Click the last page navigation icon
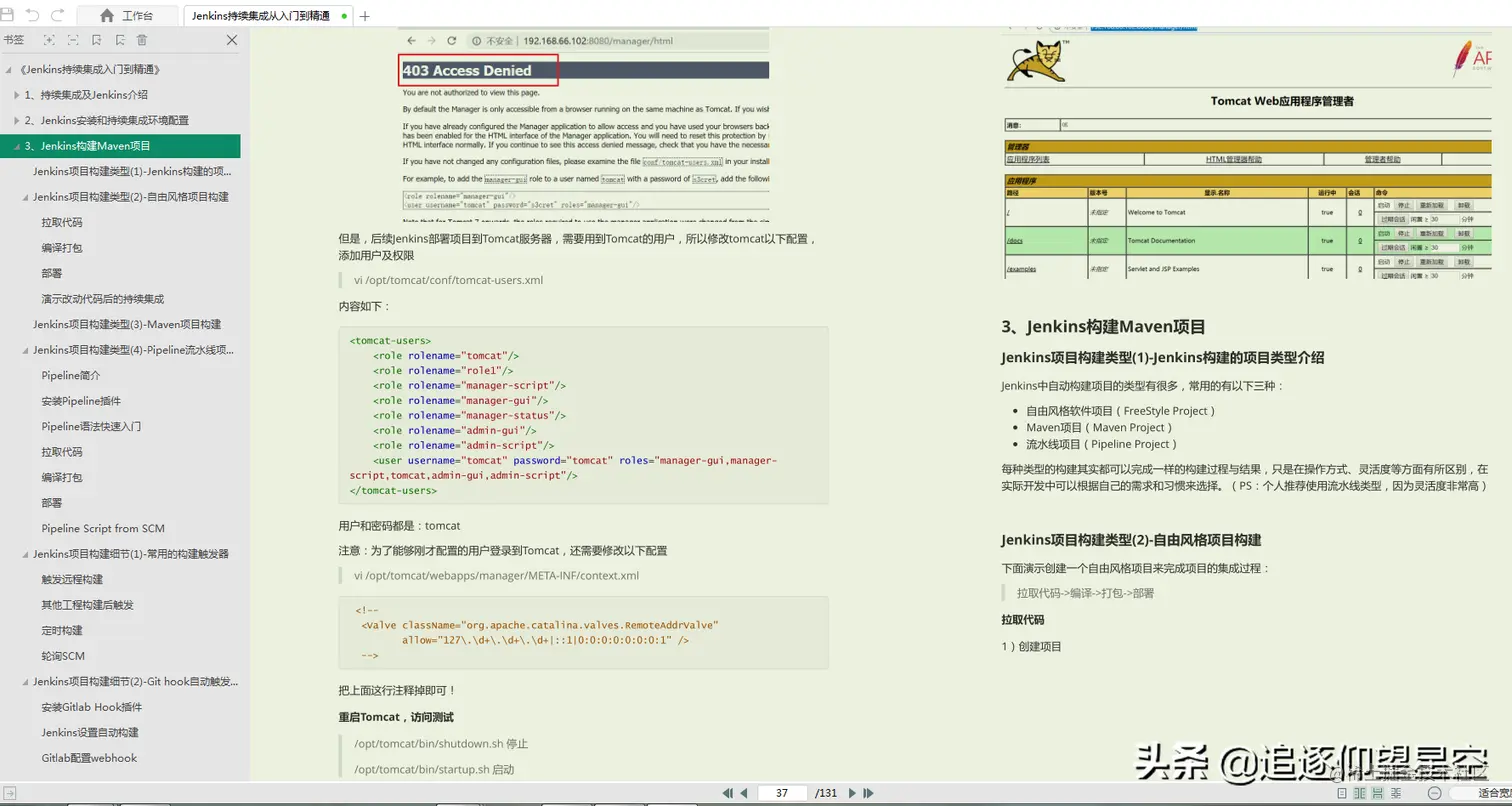This screenshot has height=806, width=1512. point(868,793)
